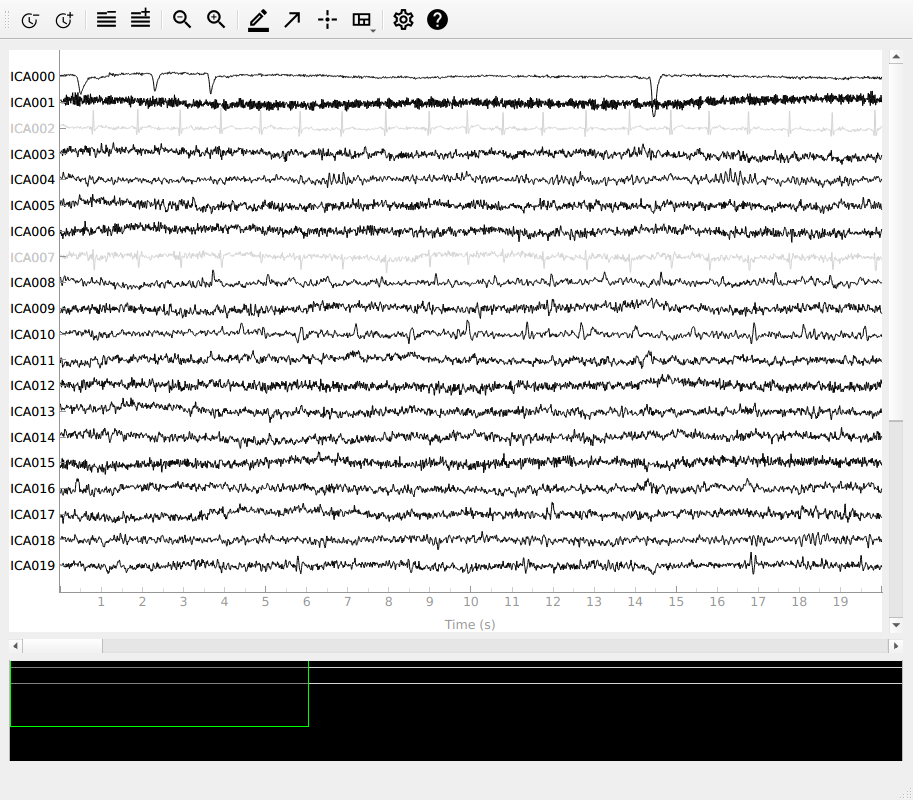Click the ICA006 component label
This screenshot has width=913, height=800.
click(33, 232)
